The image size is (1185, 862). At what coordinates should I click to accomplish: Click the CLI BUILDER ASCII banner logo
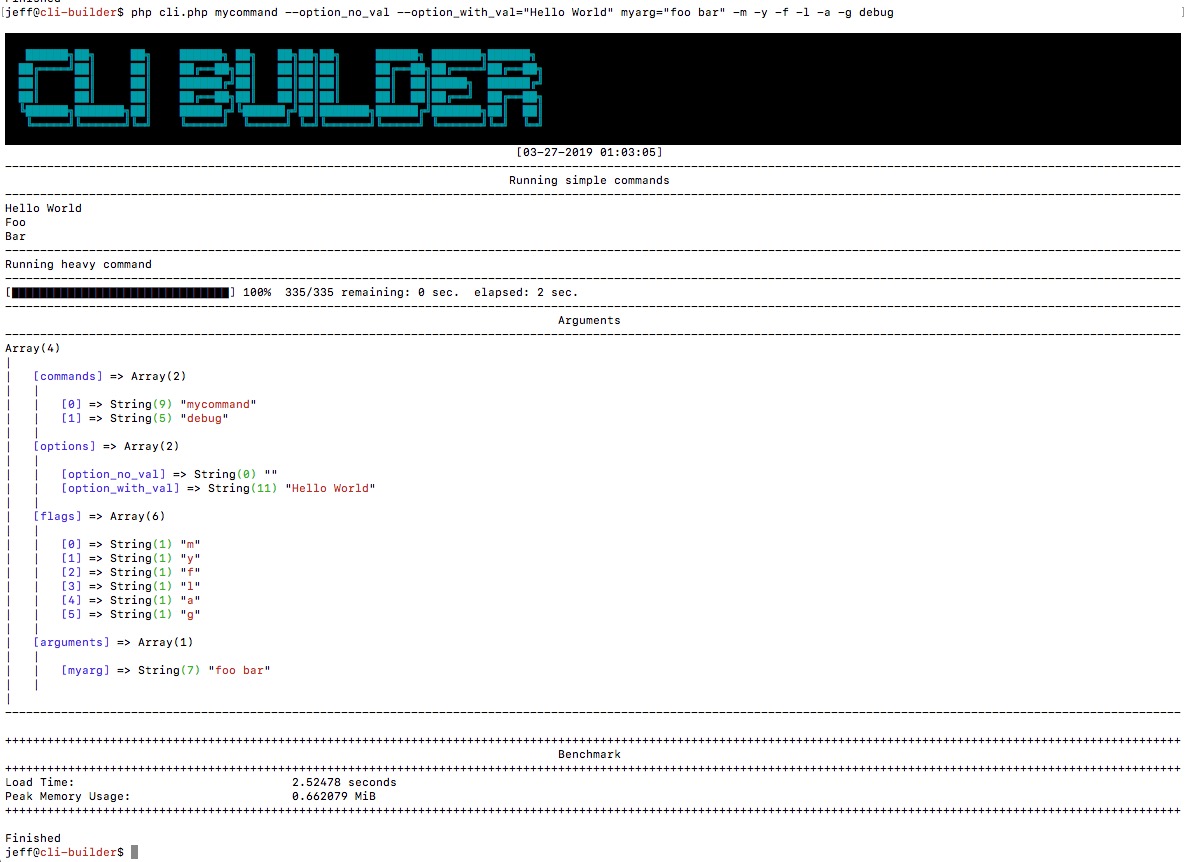(x=280, y=88)
